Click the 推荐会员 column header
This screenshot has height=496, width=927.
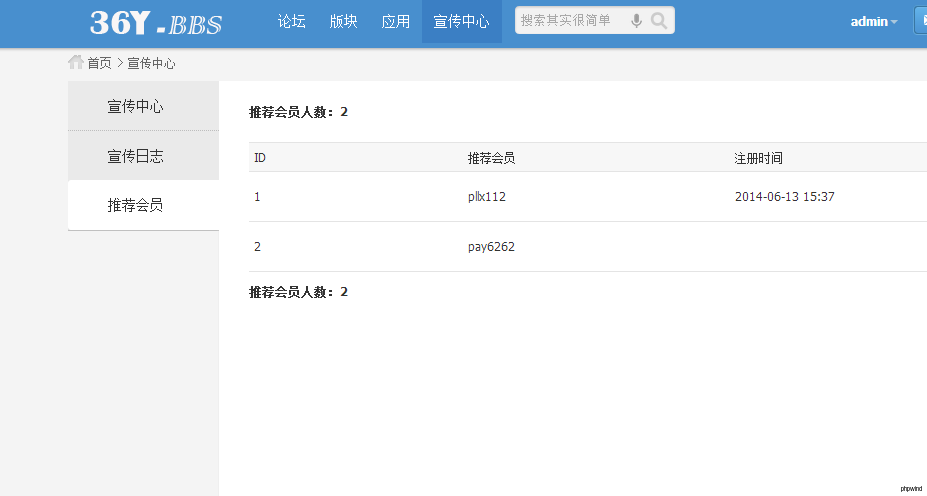(x=491, y=158)
